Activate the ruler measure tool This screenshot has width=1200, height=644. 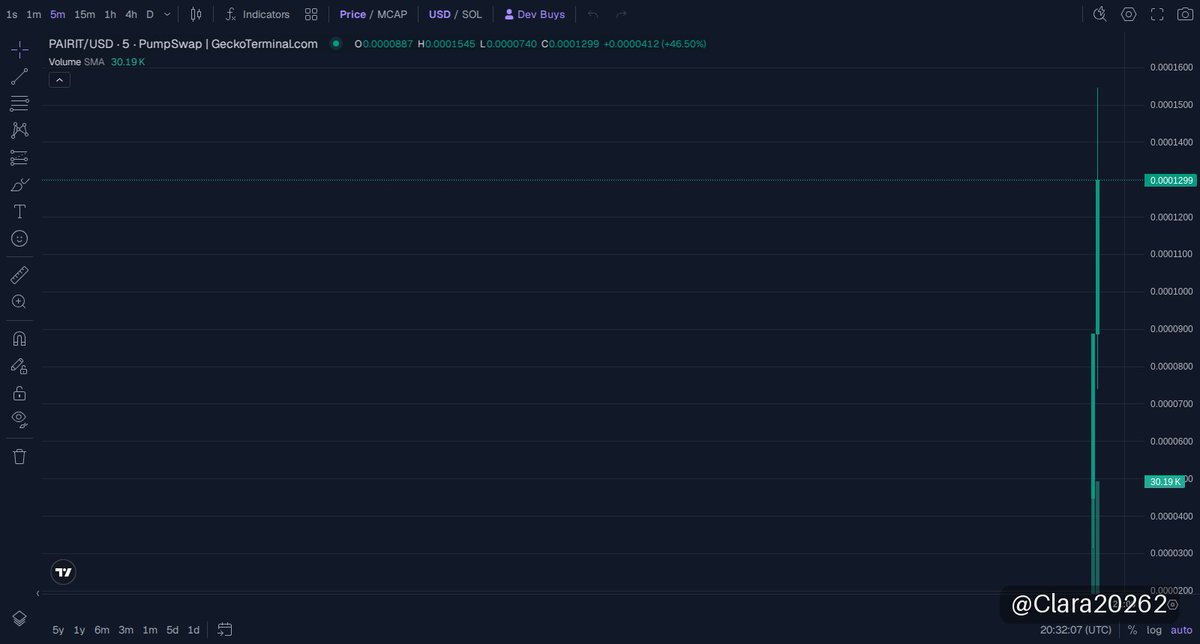(19, 275)
